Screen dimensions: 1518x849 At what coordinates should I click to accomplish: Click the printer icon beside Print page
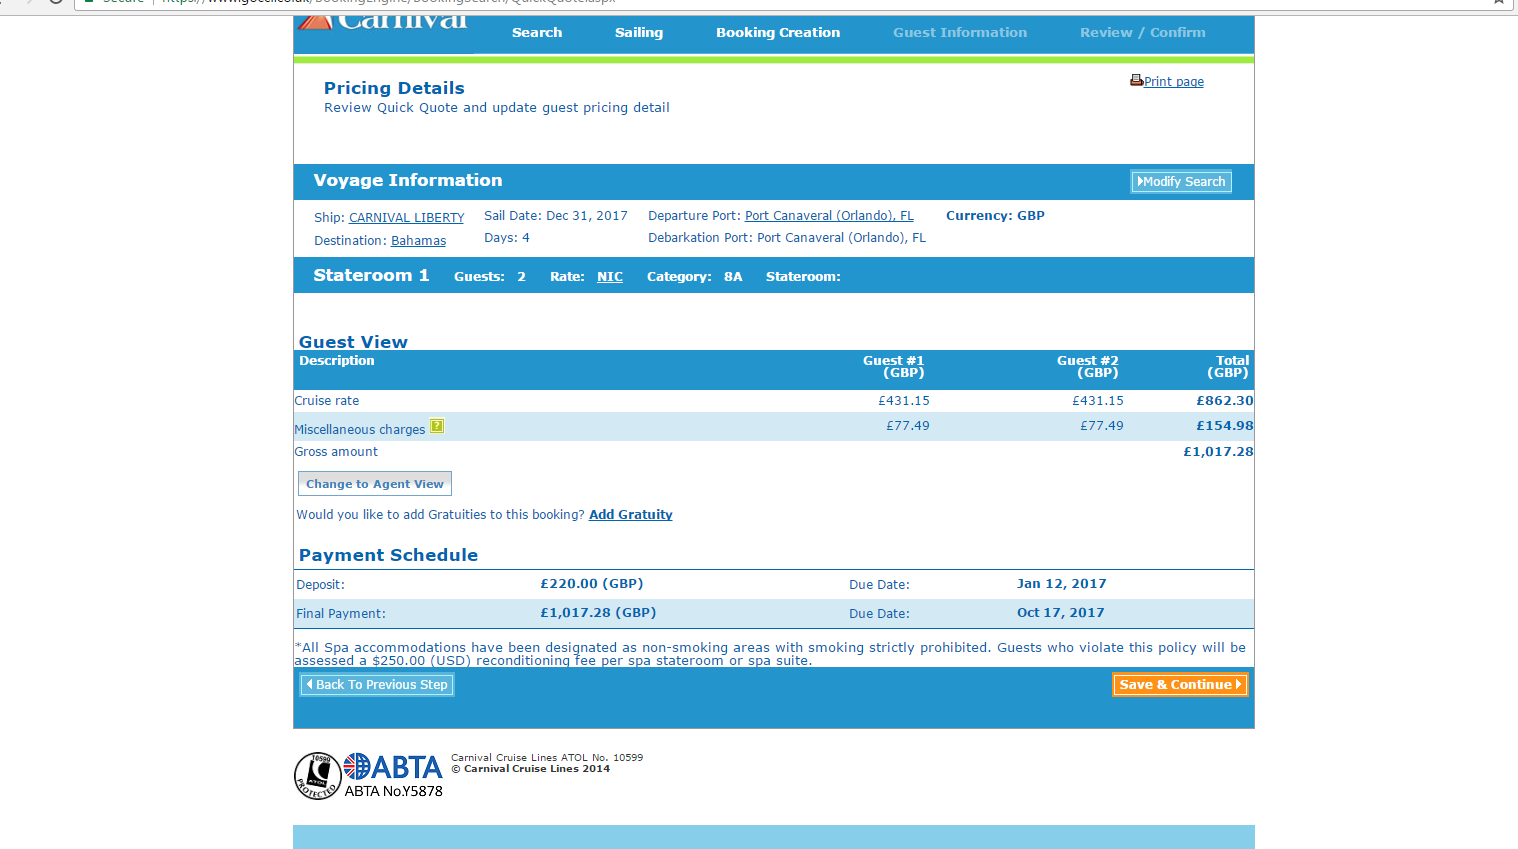point(1136,80)
